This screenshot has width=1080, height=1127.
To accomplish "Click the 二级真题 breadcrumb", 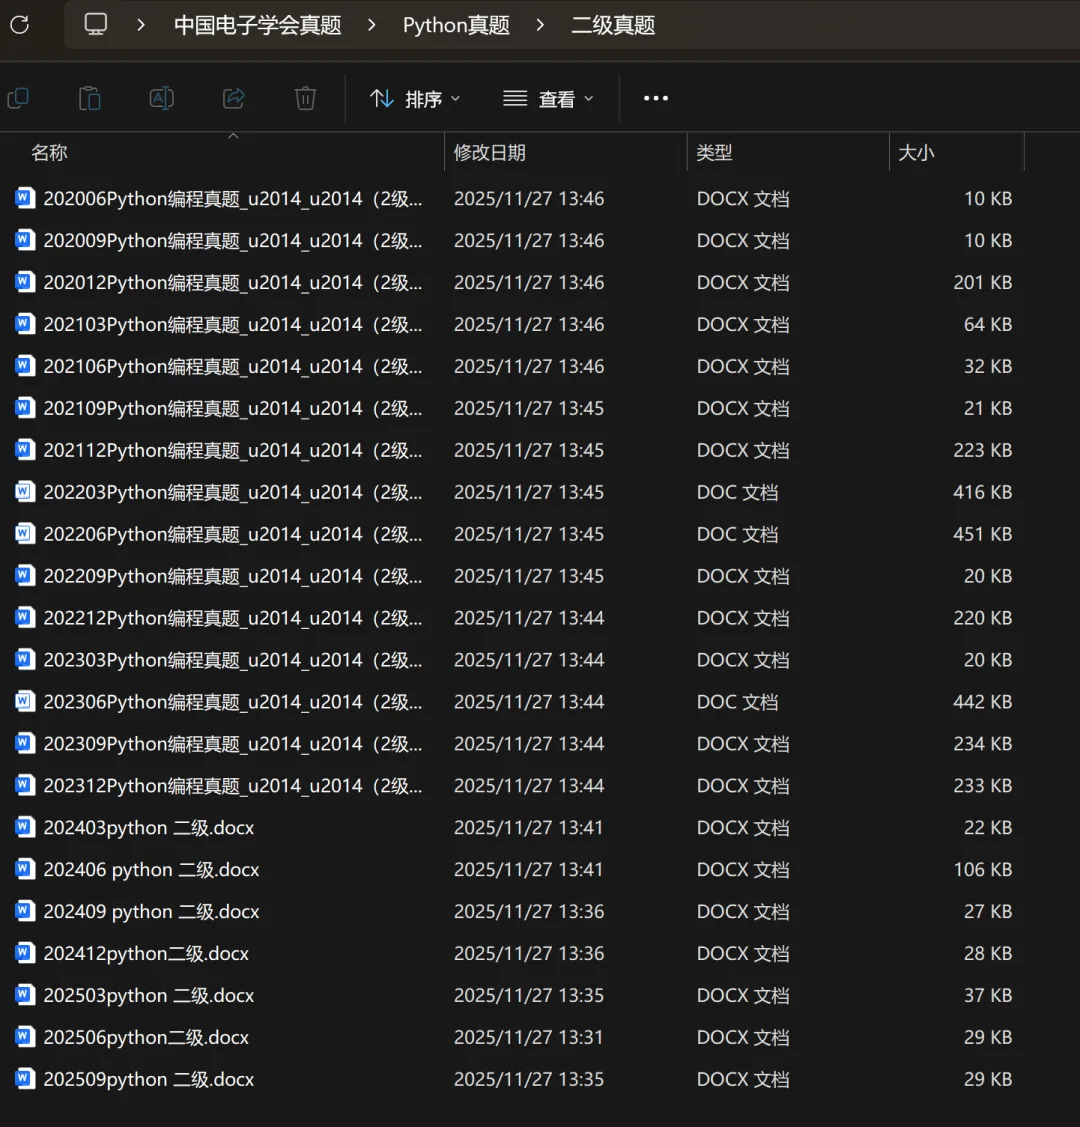I will [613, 25].
